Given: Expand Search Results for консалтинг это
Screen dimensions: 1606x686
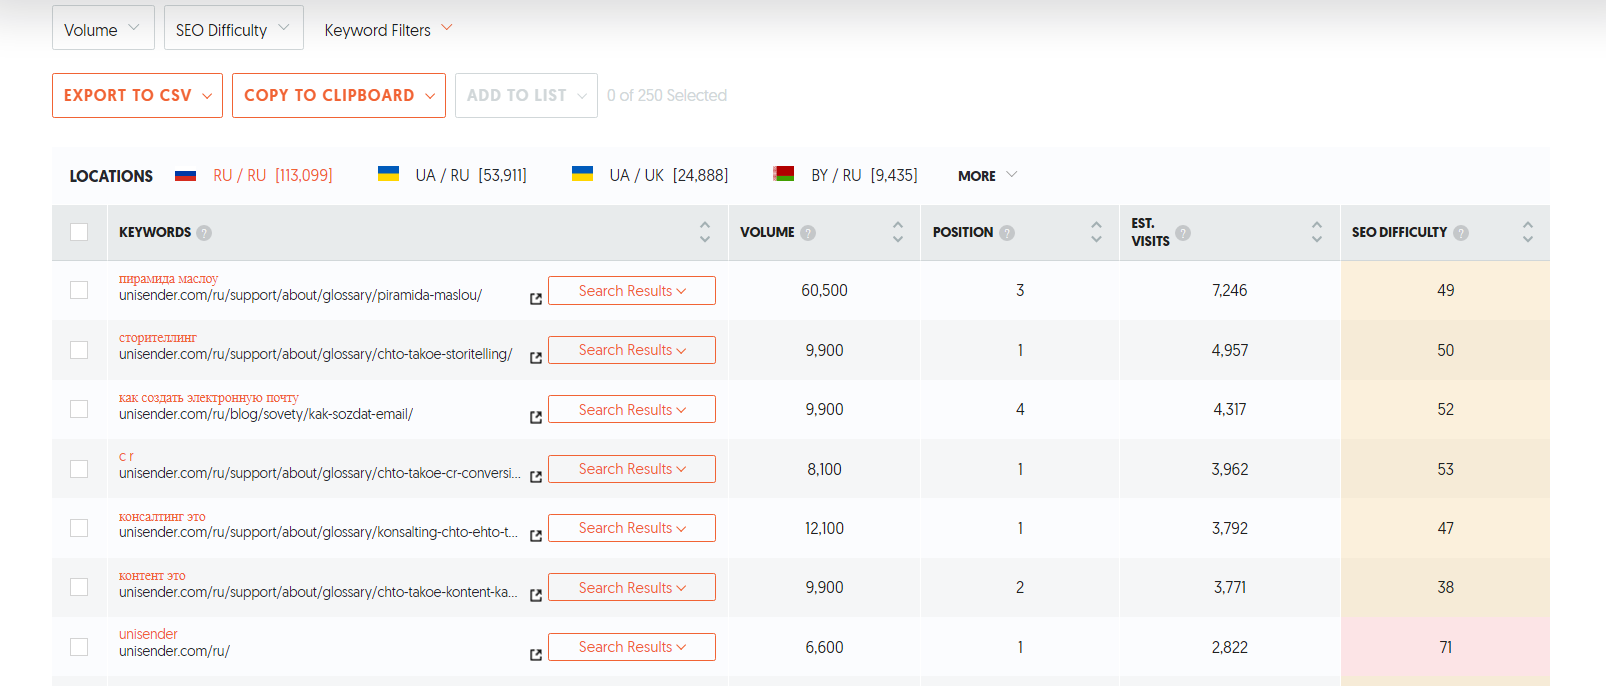Looking at the screenshot, I should click(x=632, y=528).
